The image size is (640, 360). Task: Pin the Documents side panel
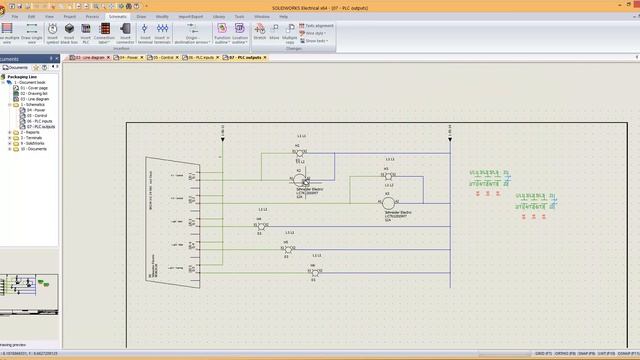tap(51, 59)
